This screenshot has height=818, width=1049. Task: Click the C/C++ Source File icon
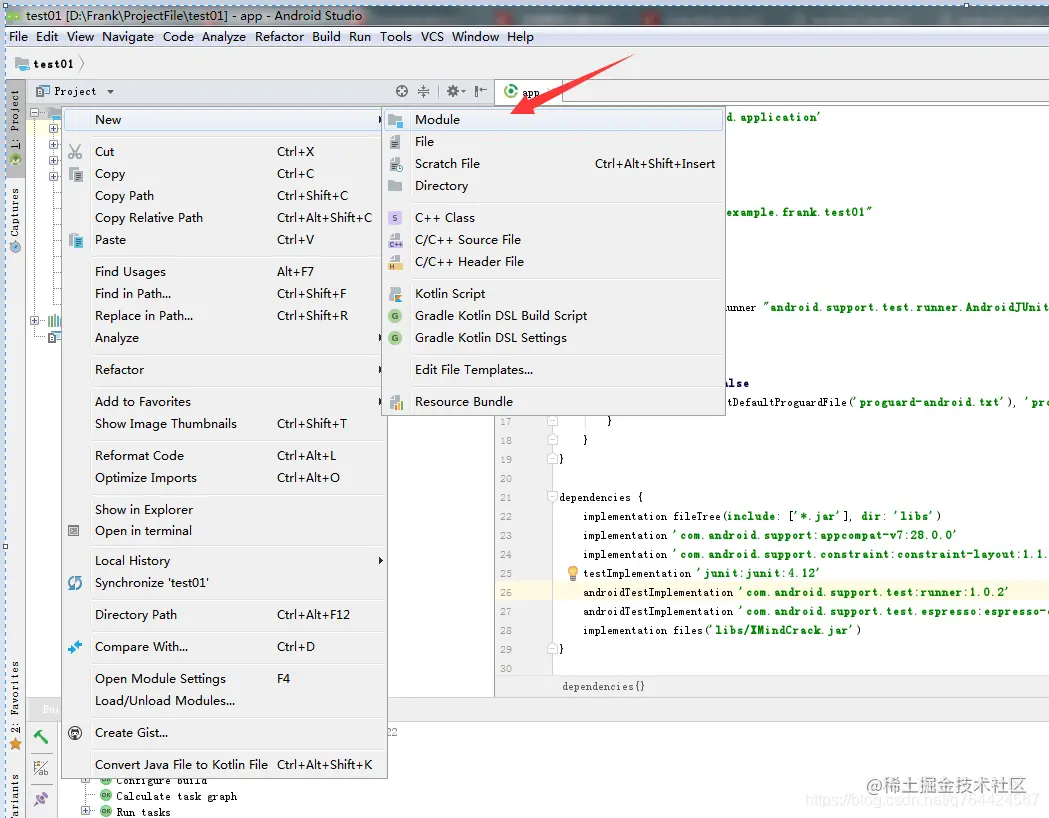tap(395, 241)
